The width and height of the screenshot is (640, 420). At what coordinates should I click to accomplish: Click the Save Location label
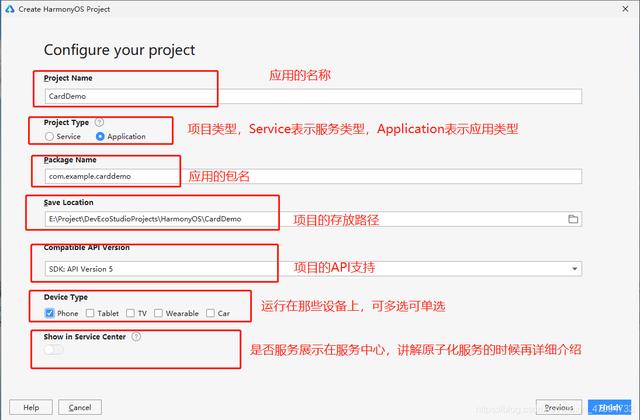69,202
